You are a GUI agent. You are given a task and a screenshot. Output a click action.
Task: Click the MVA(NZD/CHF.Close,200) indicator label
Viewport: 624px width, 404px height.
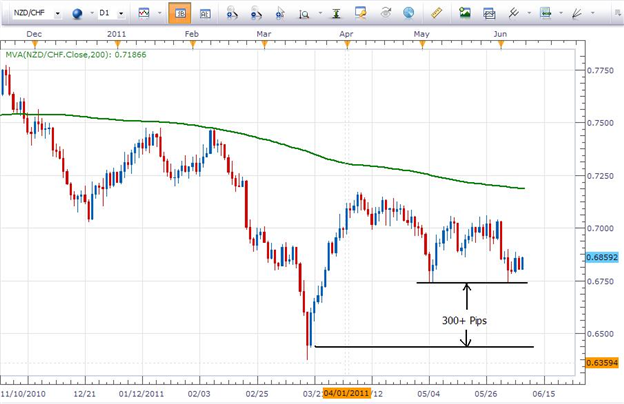point(76,55)
